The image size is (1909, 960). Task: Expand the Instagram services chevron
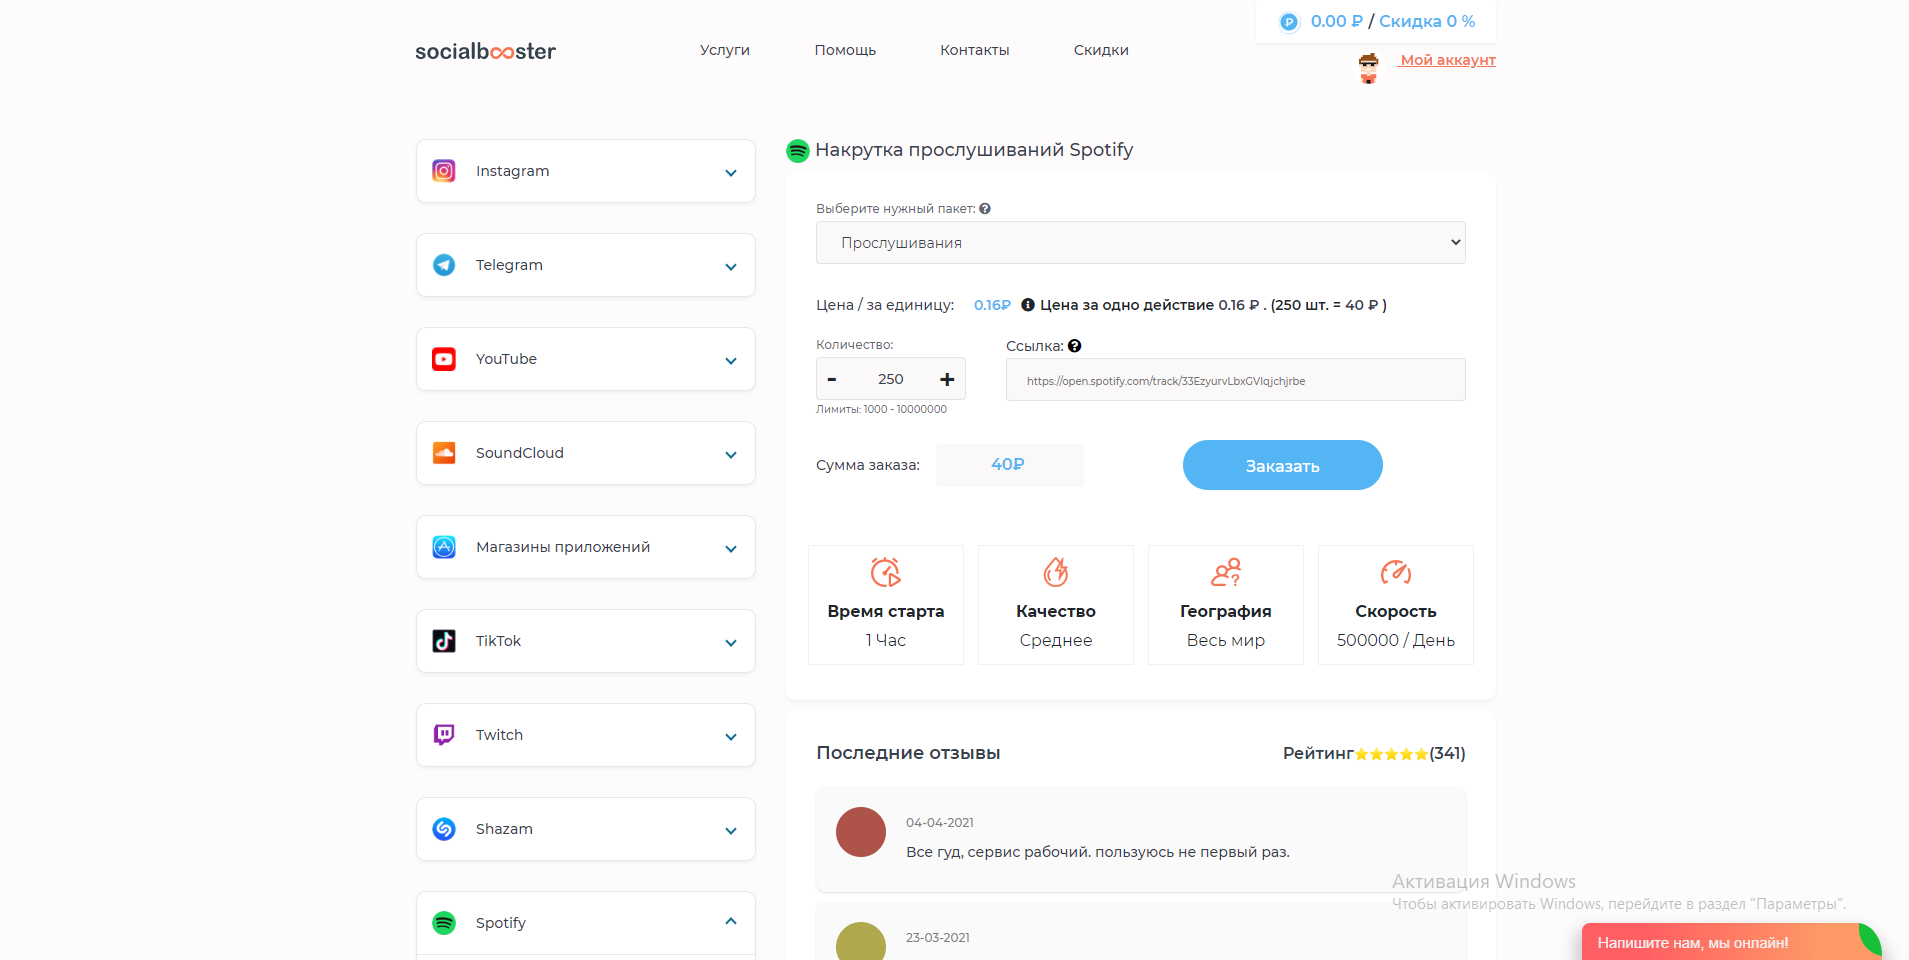click(731, 173)
